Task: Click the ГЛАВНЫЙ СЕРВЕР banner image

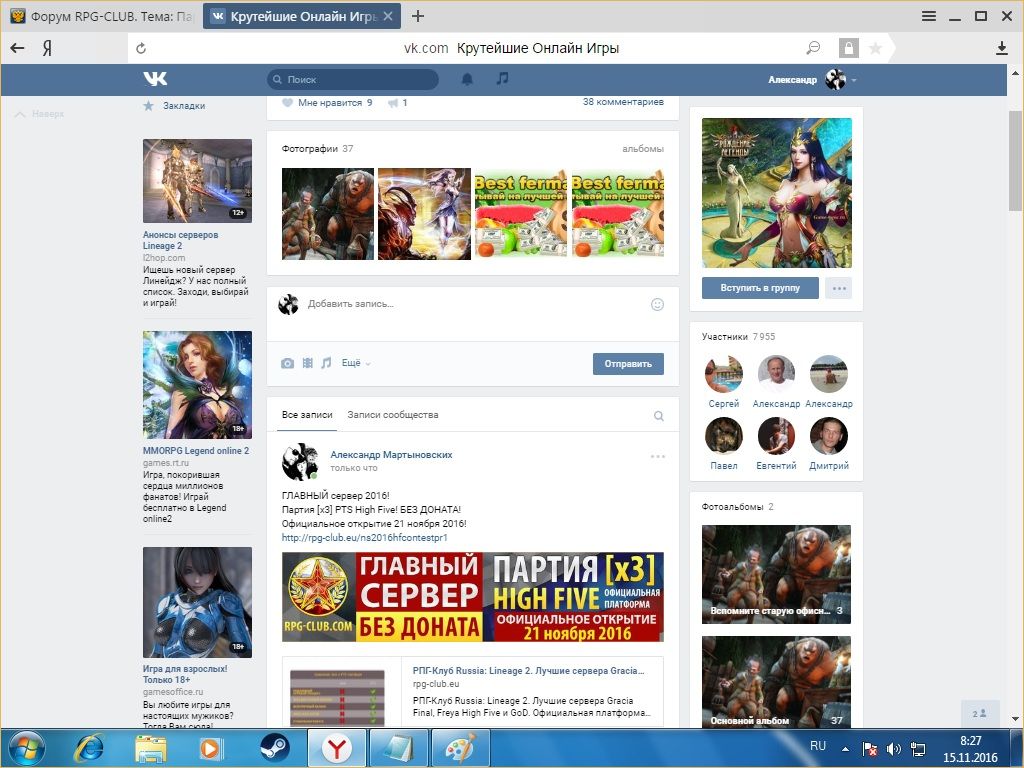Action: [473, 597]
